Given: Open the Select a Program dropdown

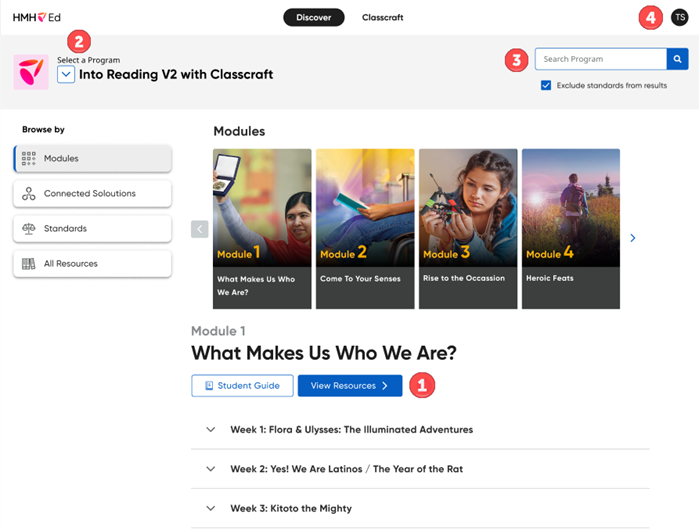Looking at the screenshot, I should pos(66,74).
